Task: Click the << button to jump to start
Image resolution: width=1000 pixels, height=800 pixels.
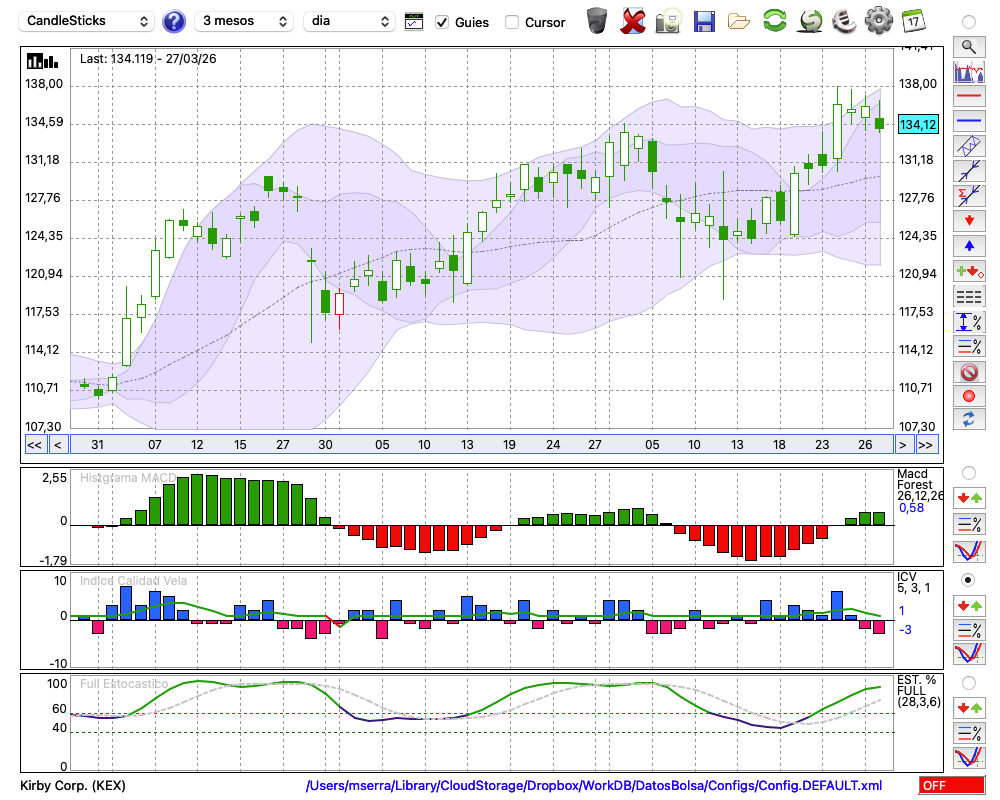Action: 34,444
